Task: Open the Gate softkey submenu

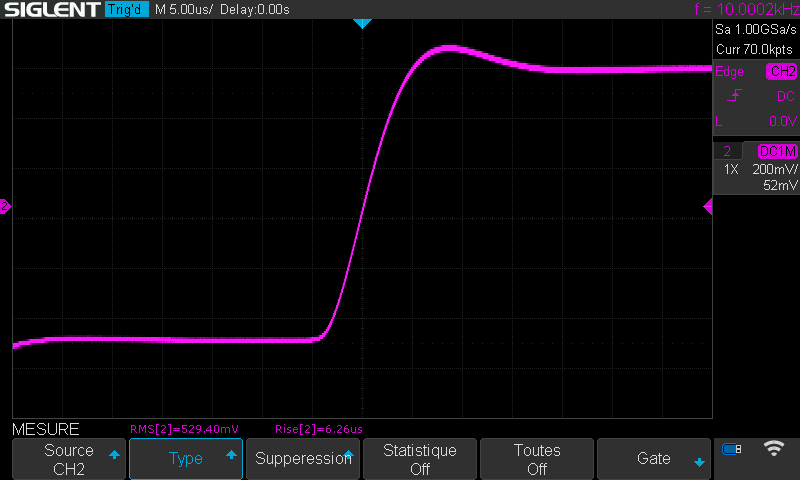Action: tap(654, 459)
